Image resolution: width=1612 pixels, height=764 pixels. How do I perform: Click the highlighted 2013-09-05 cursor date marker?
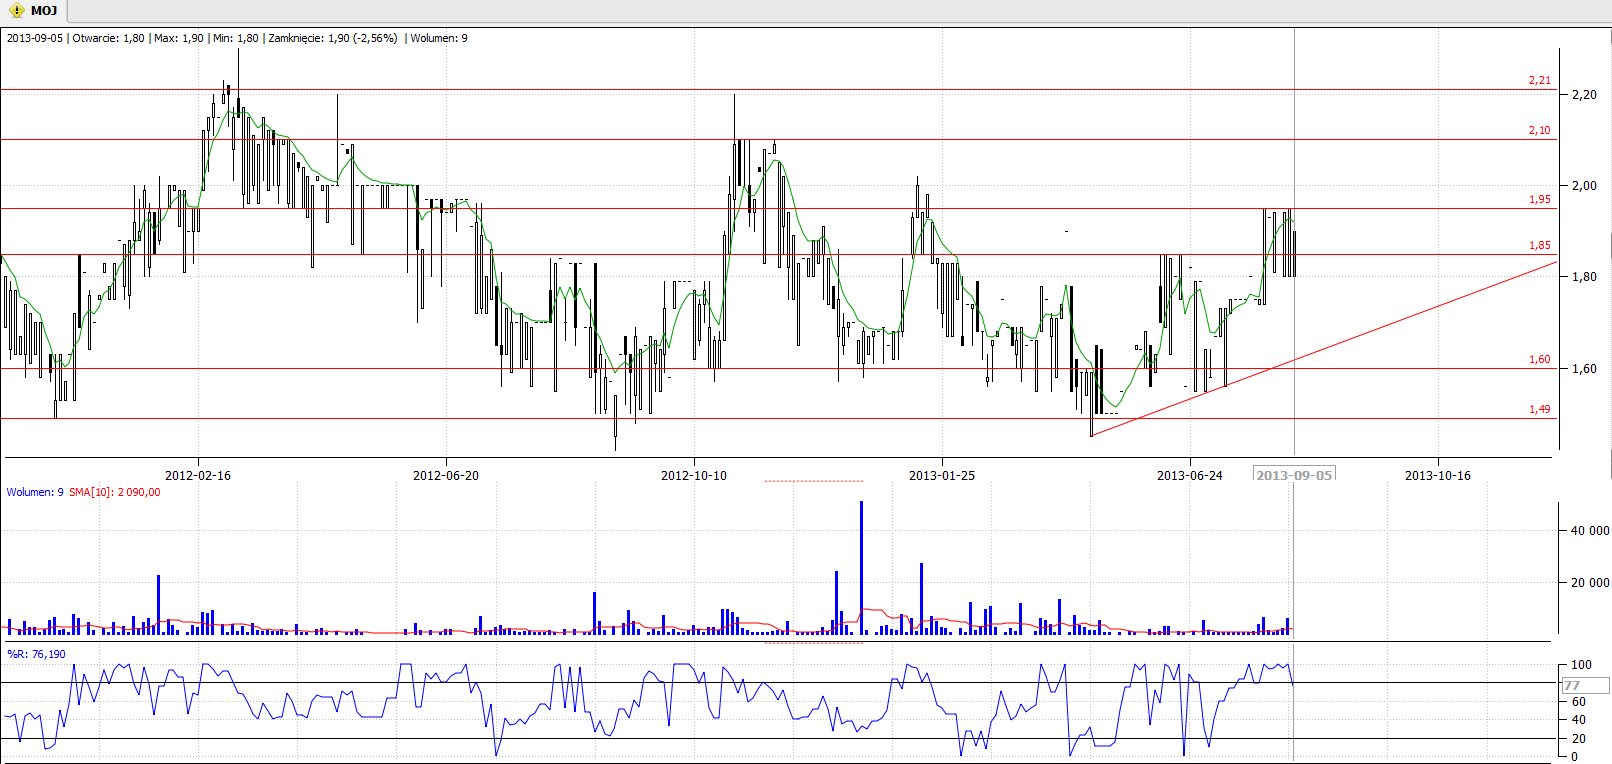coord(1295,474)
